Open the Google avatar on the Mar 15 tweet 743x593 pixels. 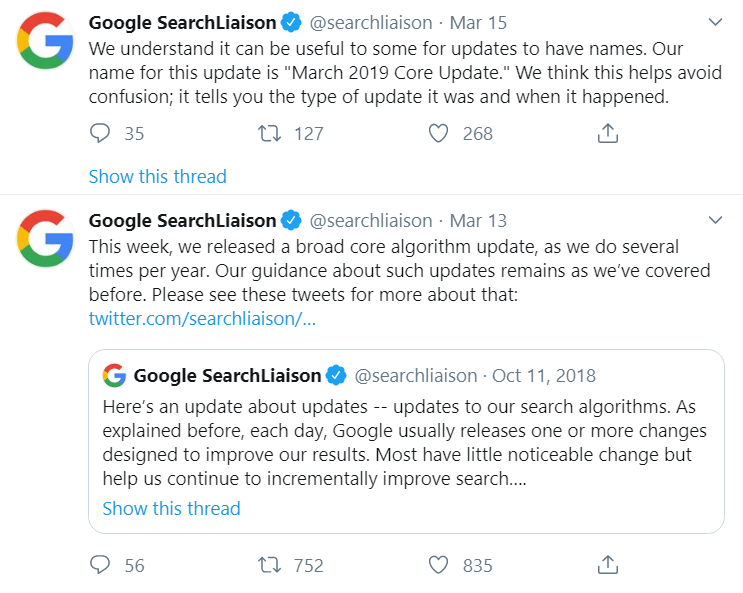click(x=45, y=41)
